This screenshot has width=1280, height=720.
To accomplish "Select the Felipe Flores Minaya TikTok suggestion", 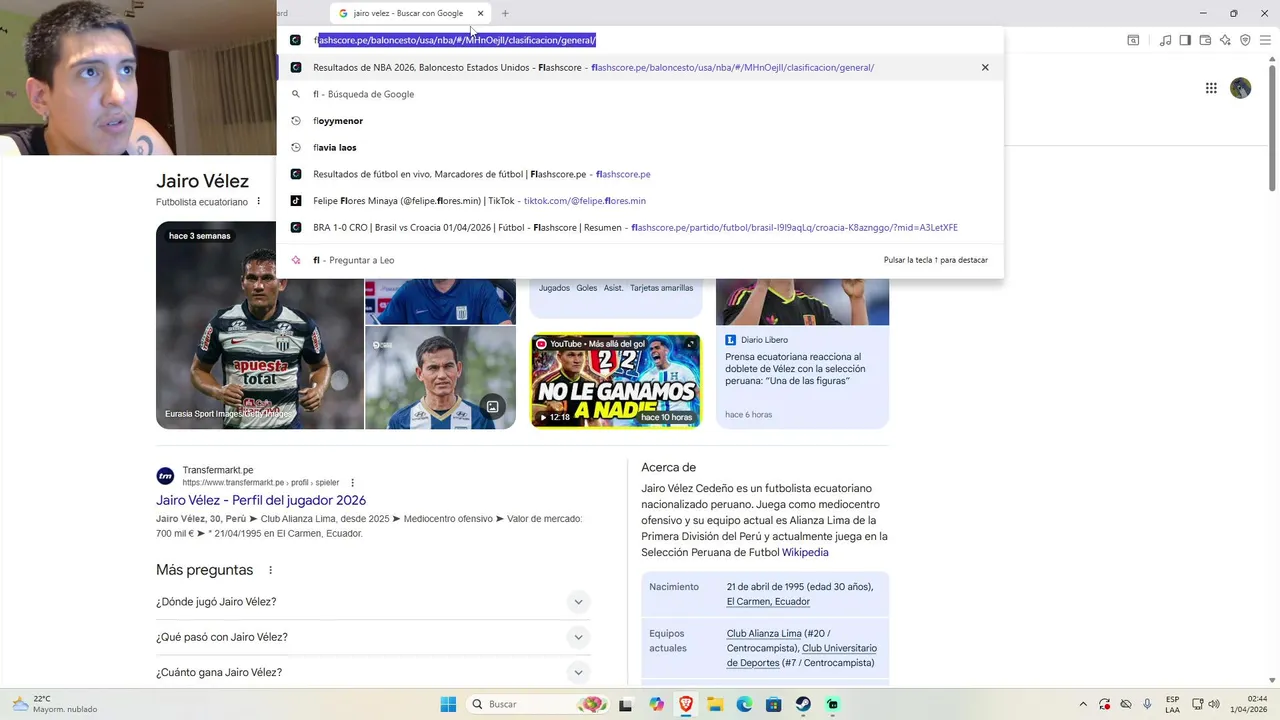I will coord(640,201).
